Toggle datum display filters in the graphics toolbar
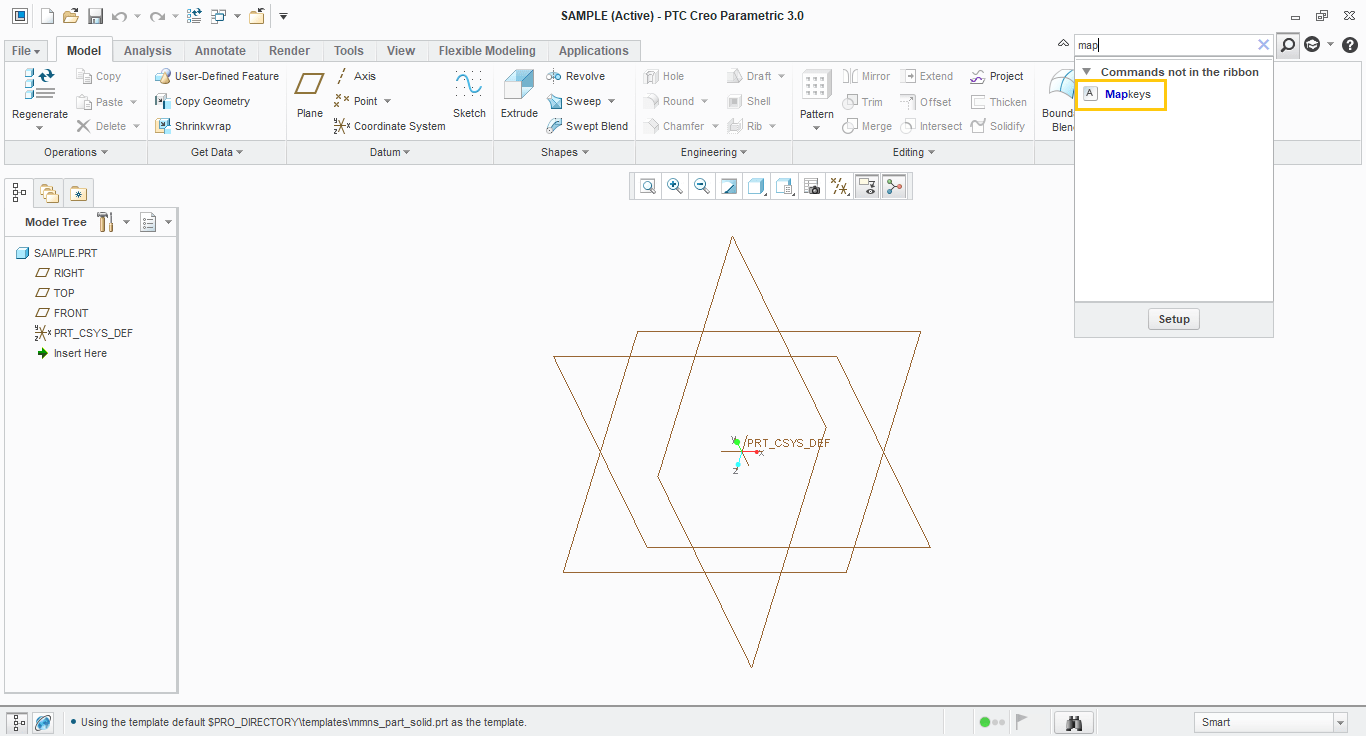This screenshot has height=736, width=1366. point(839,185)
